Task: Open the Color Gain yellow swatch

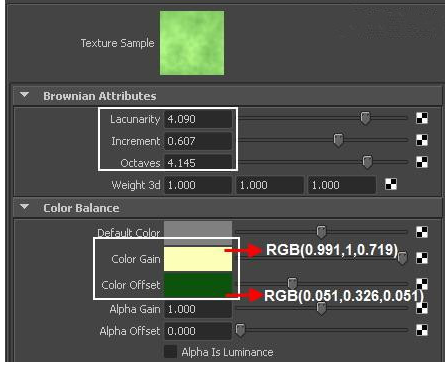Action: click(x=198, y=259)
